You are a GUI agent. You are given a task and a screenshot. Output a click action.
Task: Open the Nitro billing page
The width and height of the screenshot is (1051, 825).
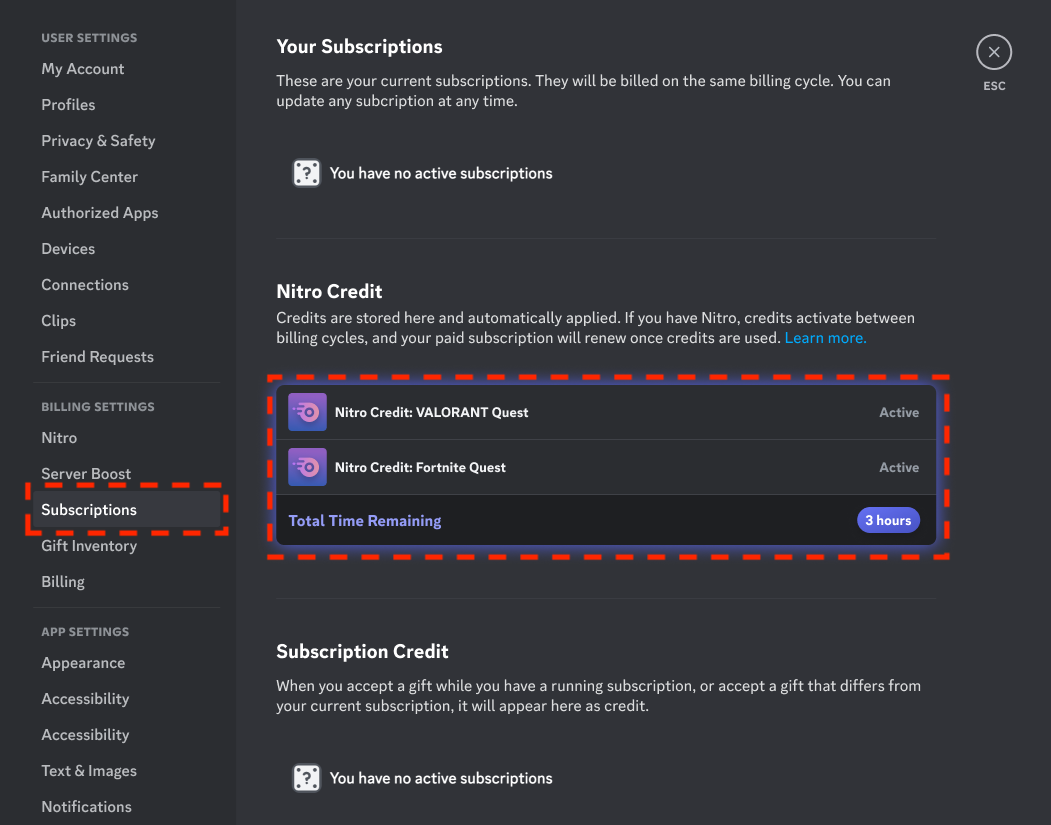[x=59, y=438]
